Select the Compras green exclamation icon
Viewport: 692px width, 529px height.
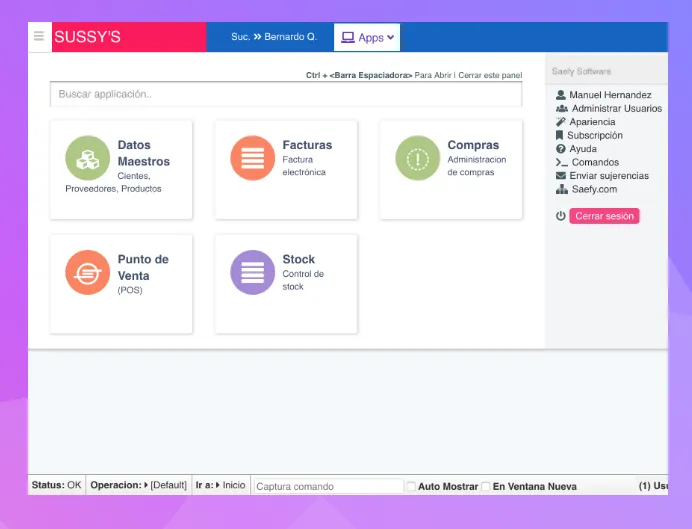[x=417, y=158]
